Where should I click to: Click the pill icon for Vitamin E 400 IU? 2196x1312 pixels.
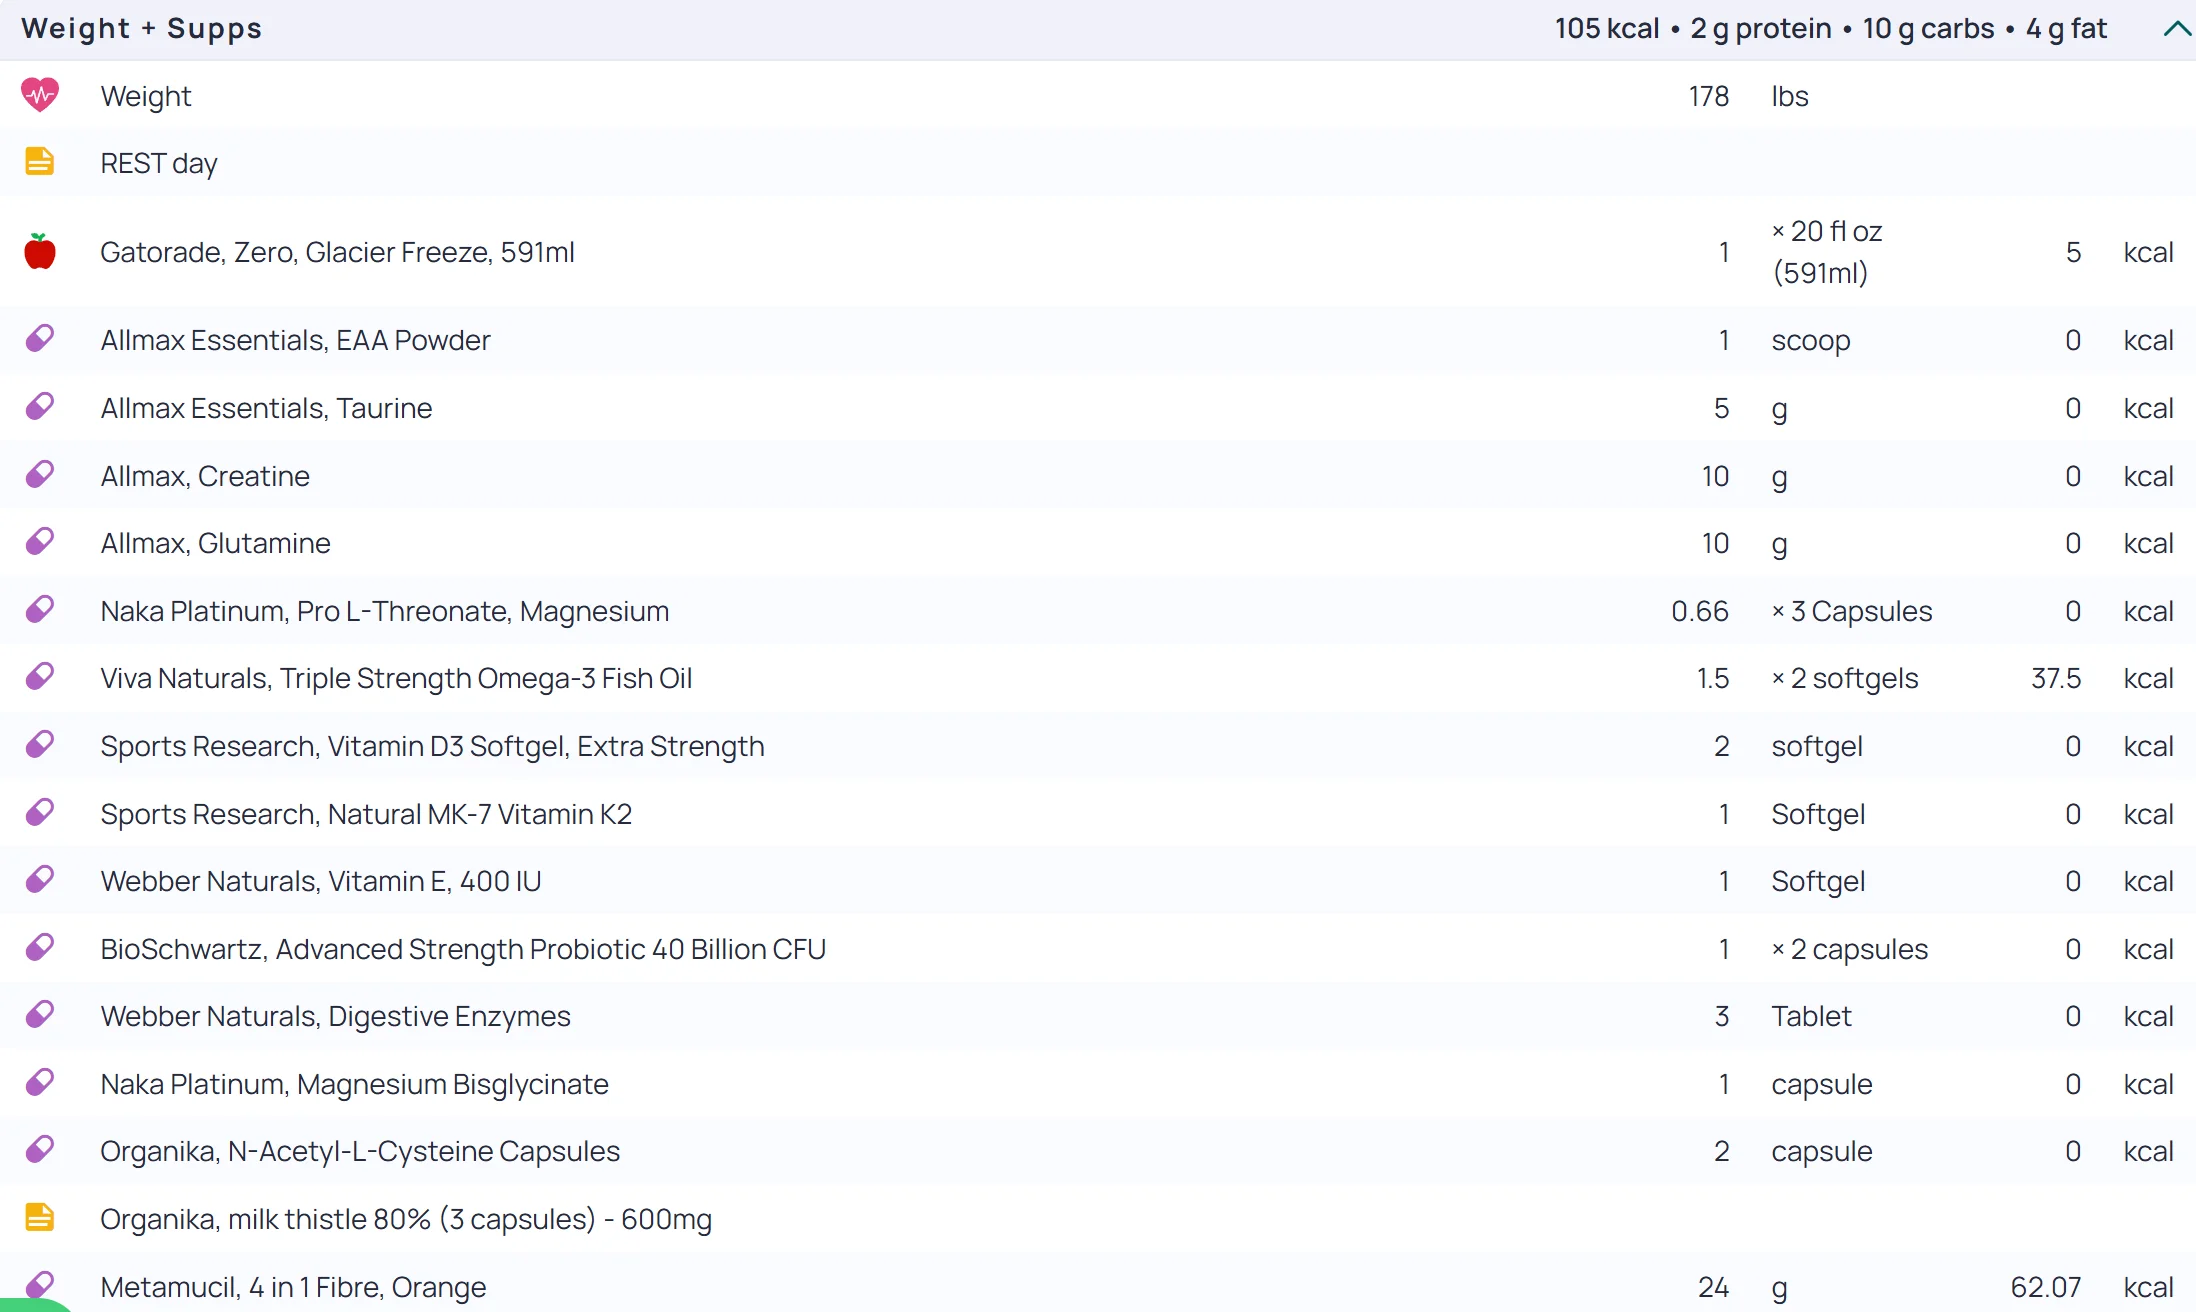click(x=40, y=879)
